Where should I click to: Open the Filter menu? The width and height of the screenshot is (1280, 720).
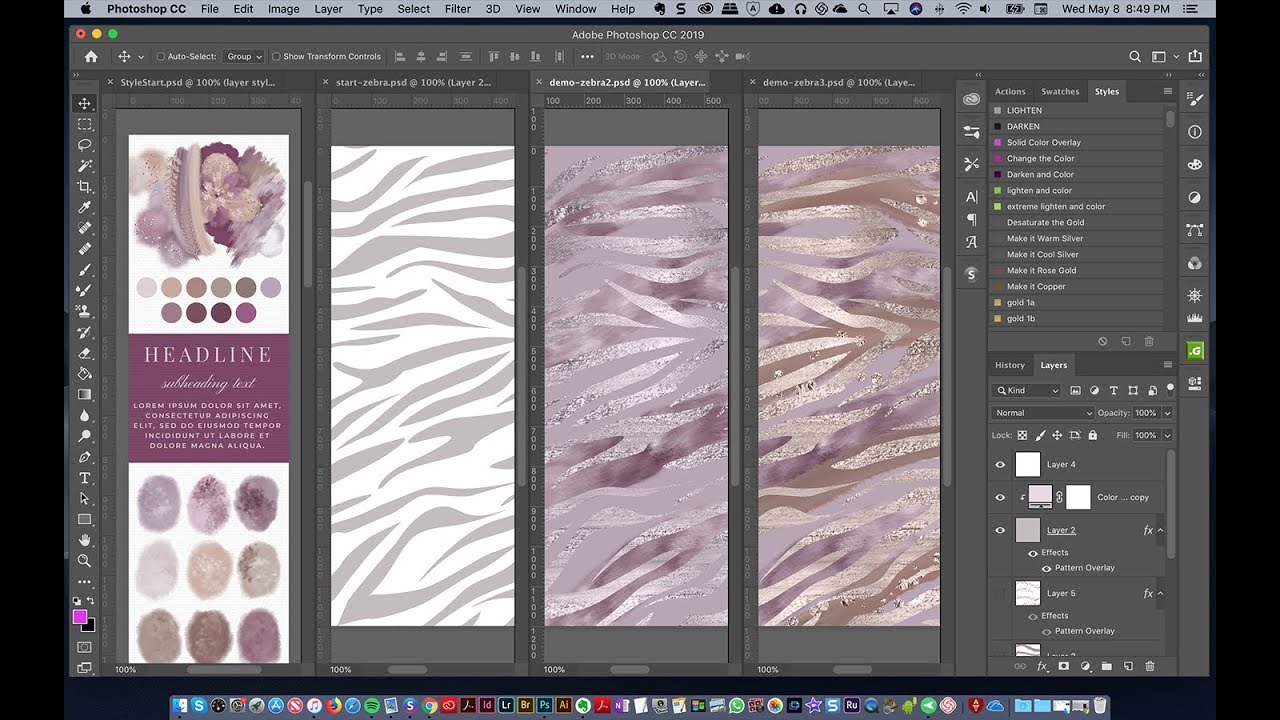pos(458,9)
